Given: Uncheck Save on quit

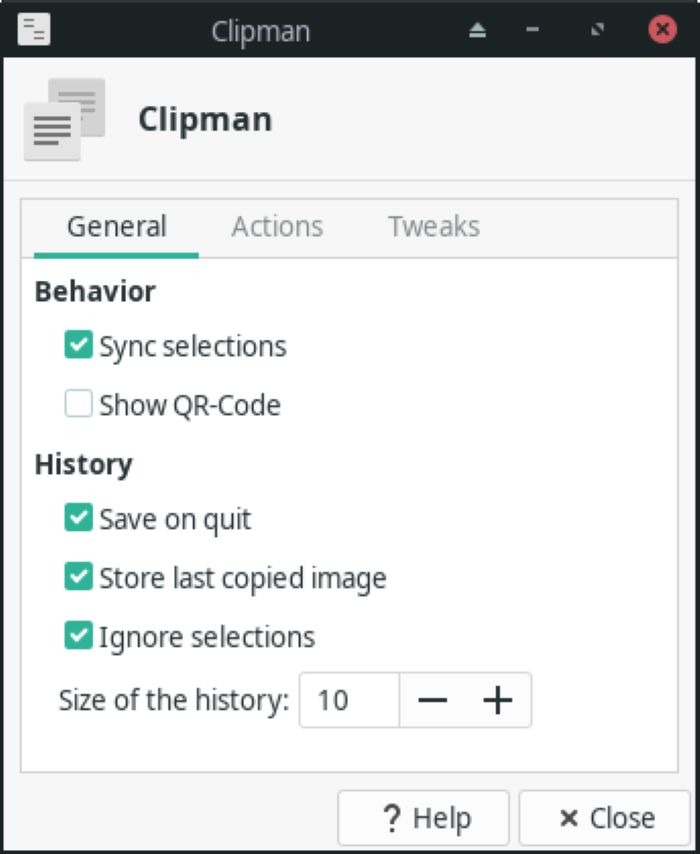Looking at the screenshot, I should 78,519.
